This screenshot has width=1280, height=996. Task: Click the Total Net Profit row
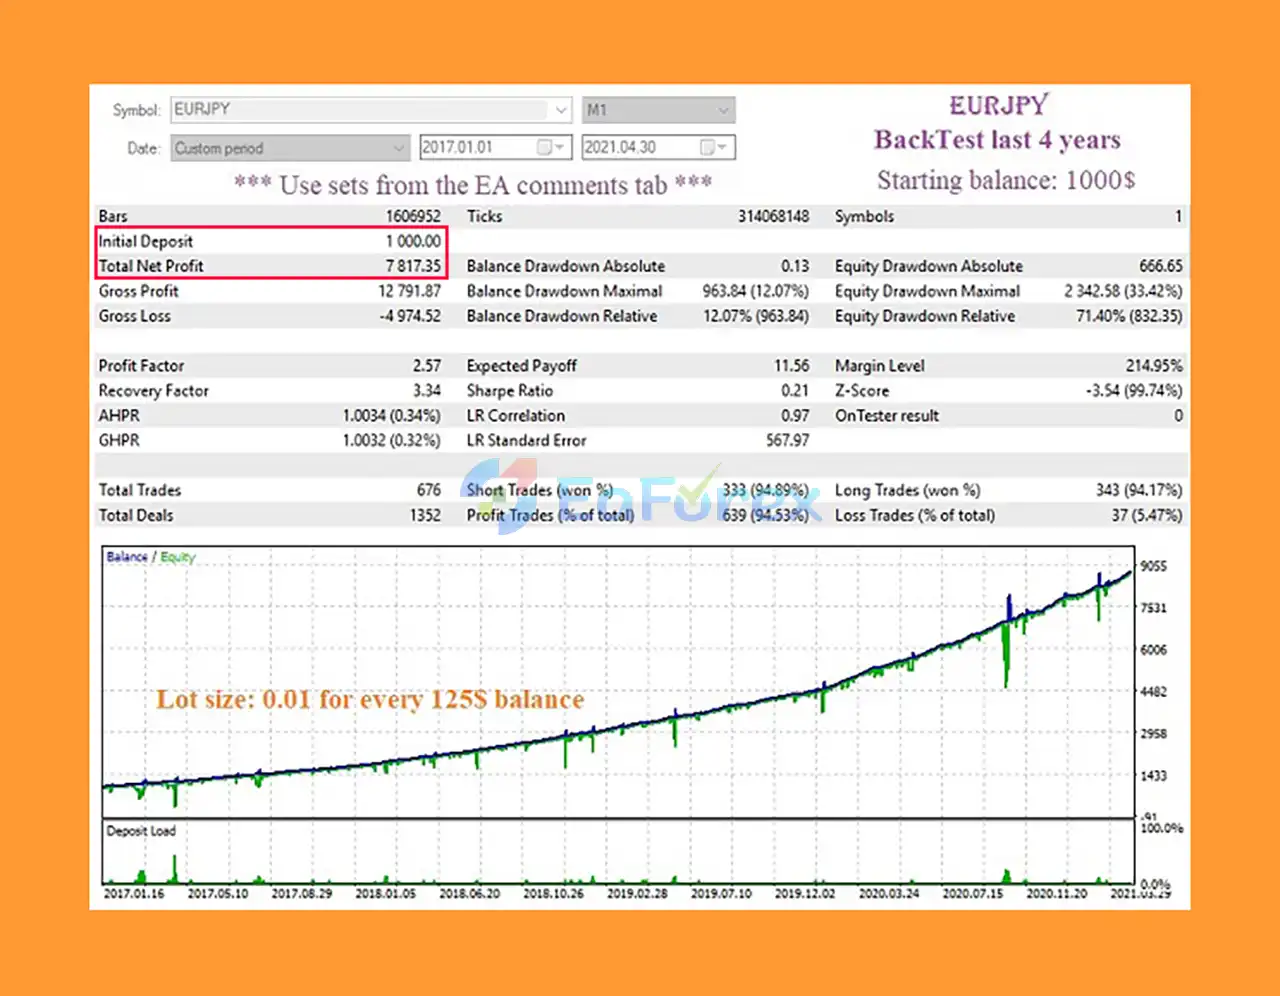point(270,266)
